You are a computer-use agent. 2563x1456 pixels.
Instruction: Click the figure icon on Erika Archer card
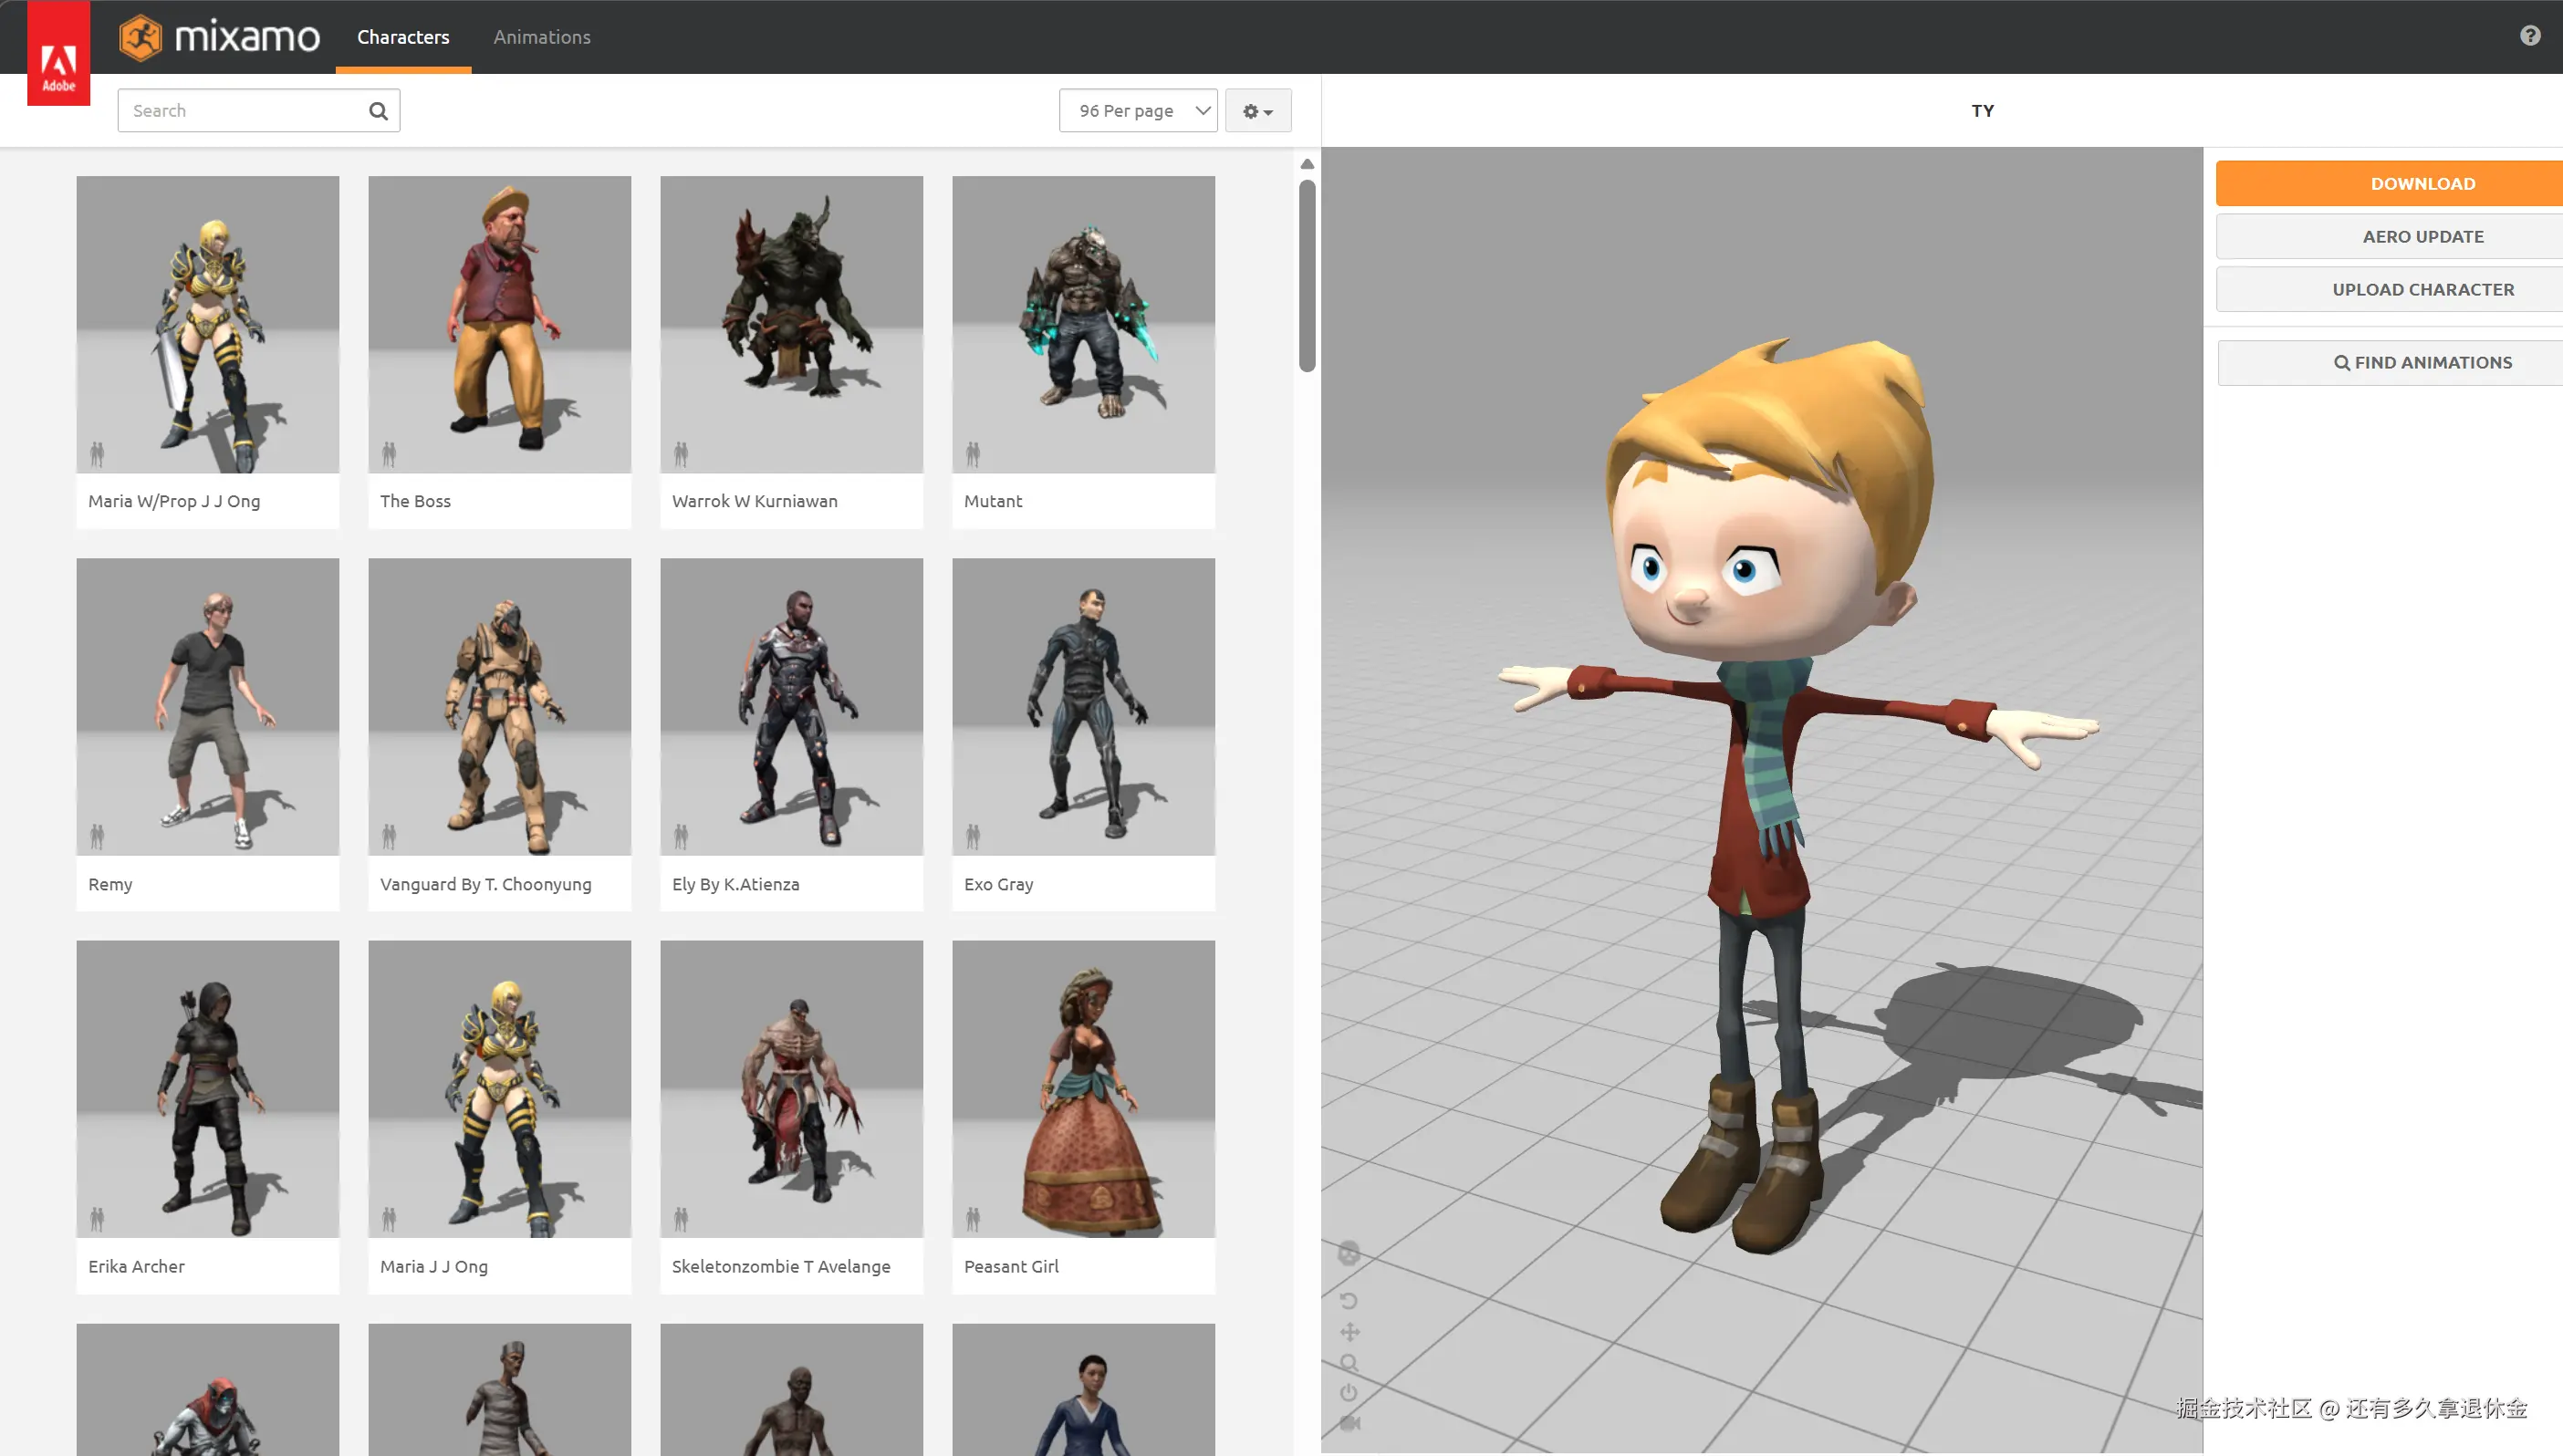(97, 1219)
